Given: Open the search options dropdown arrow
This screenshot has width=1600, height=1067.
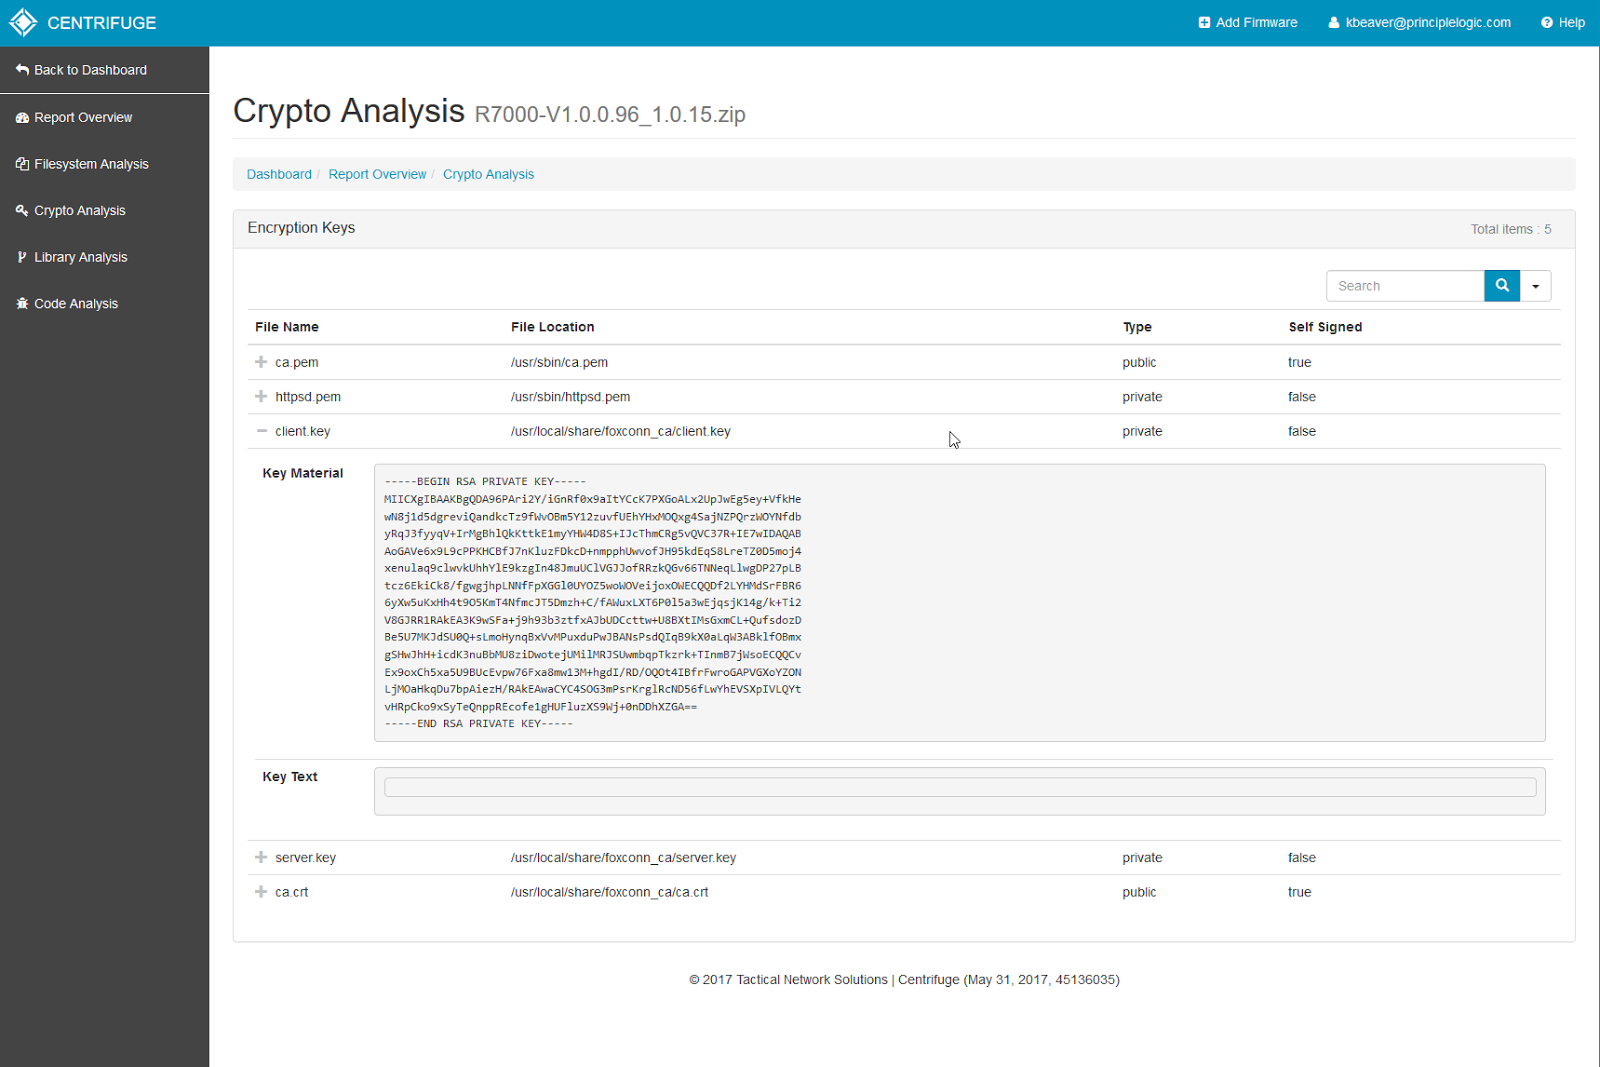Looking at the screenshot, I should point(1535,285).
